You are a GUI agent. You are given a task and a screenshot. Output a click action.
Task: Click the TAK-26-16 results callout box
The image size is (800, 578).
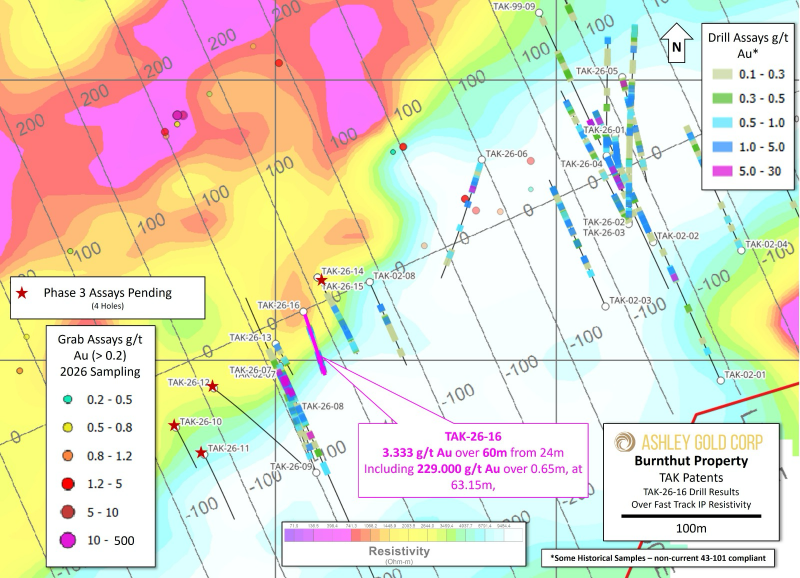point(473,460)
